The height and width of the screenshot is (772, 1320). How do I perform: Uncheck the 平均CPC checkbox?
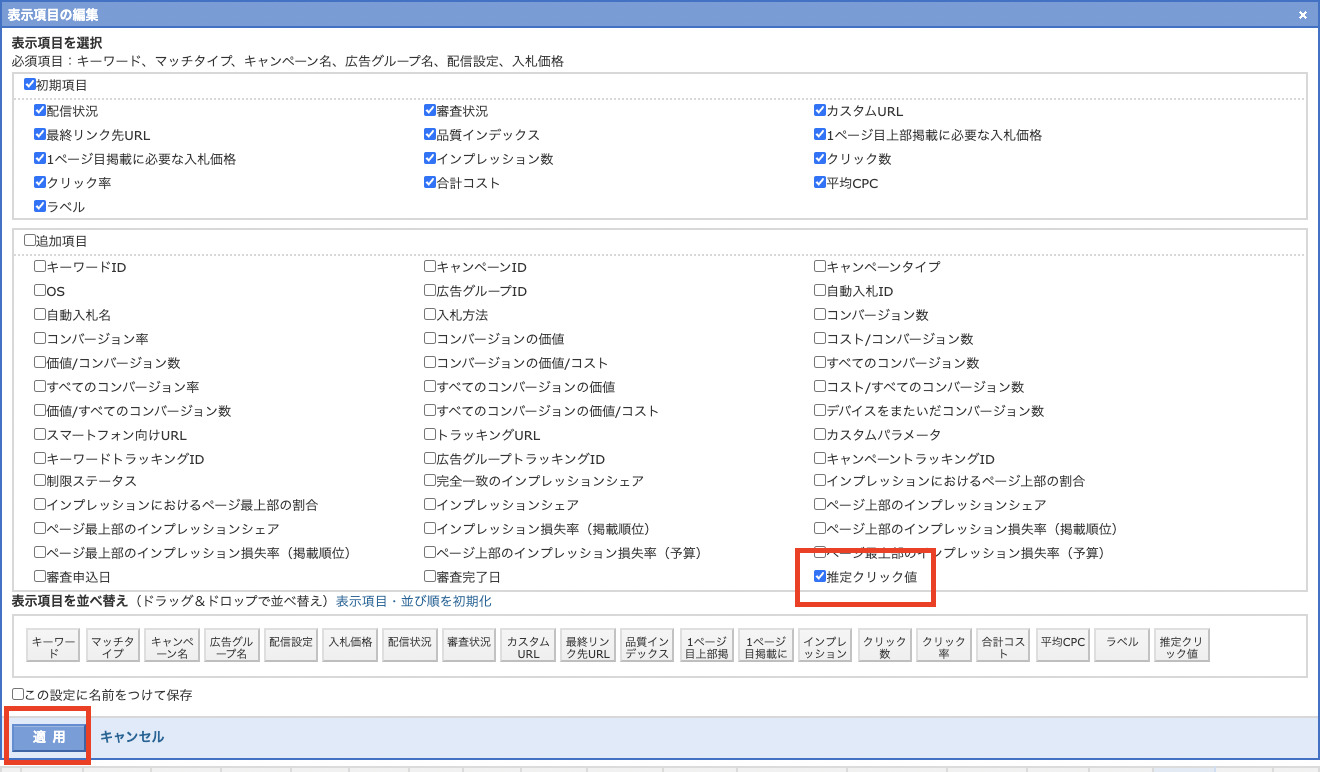pos(820,183)
